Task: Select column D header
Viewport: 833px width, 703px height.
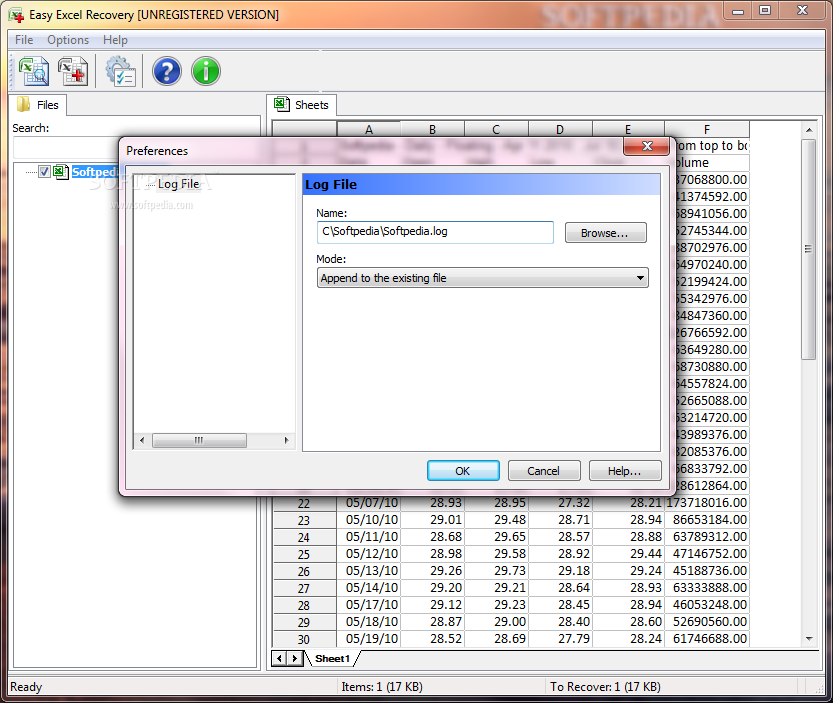Action: (560, 130)
